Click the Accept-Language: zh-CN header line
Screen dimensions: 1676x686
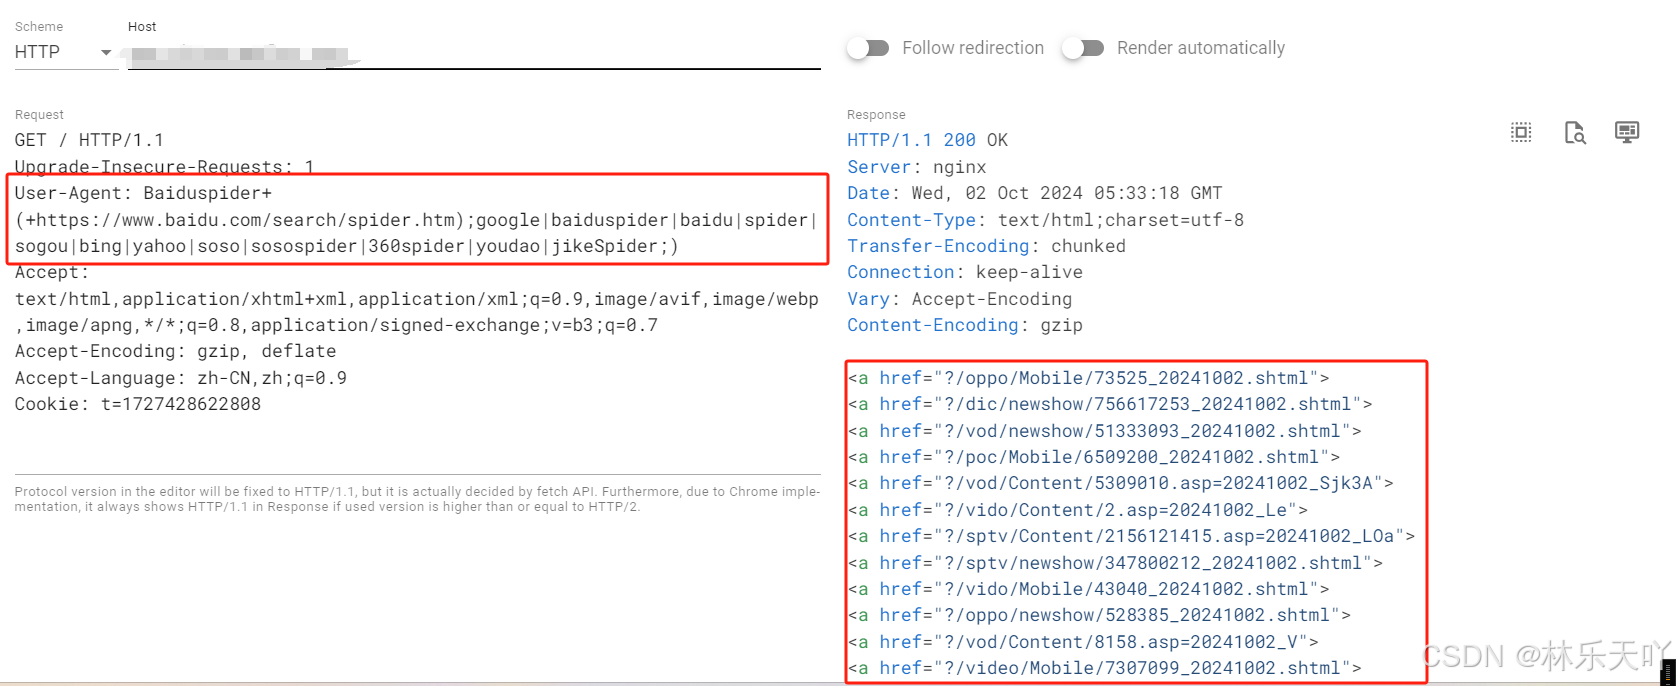181,378
